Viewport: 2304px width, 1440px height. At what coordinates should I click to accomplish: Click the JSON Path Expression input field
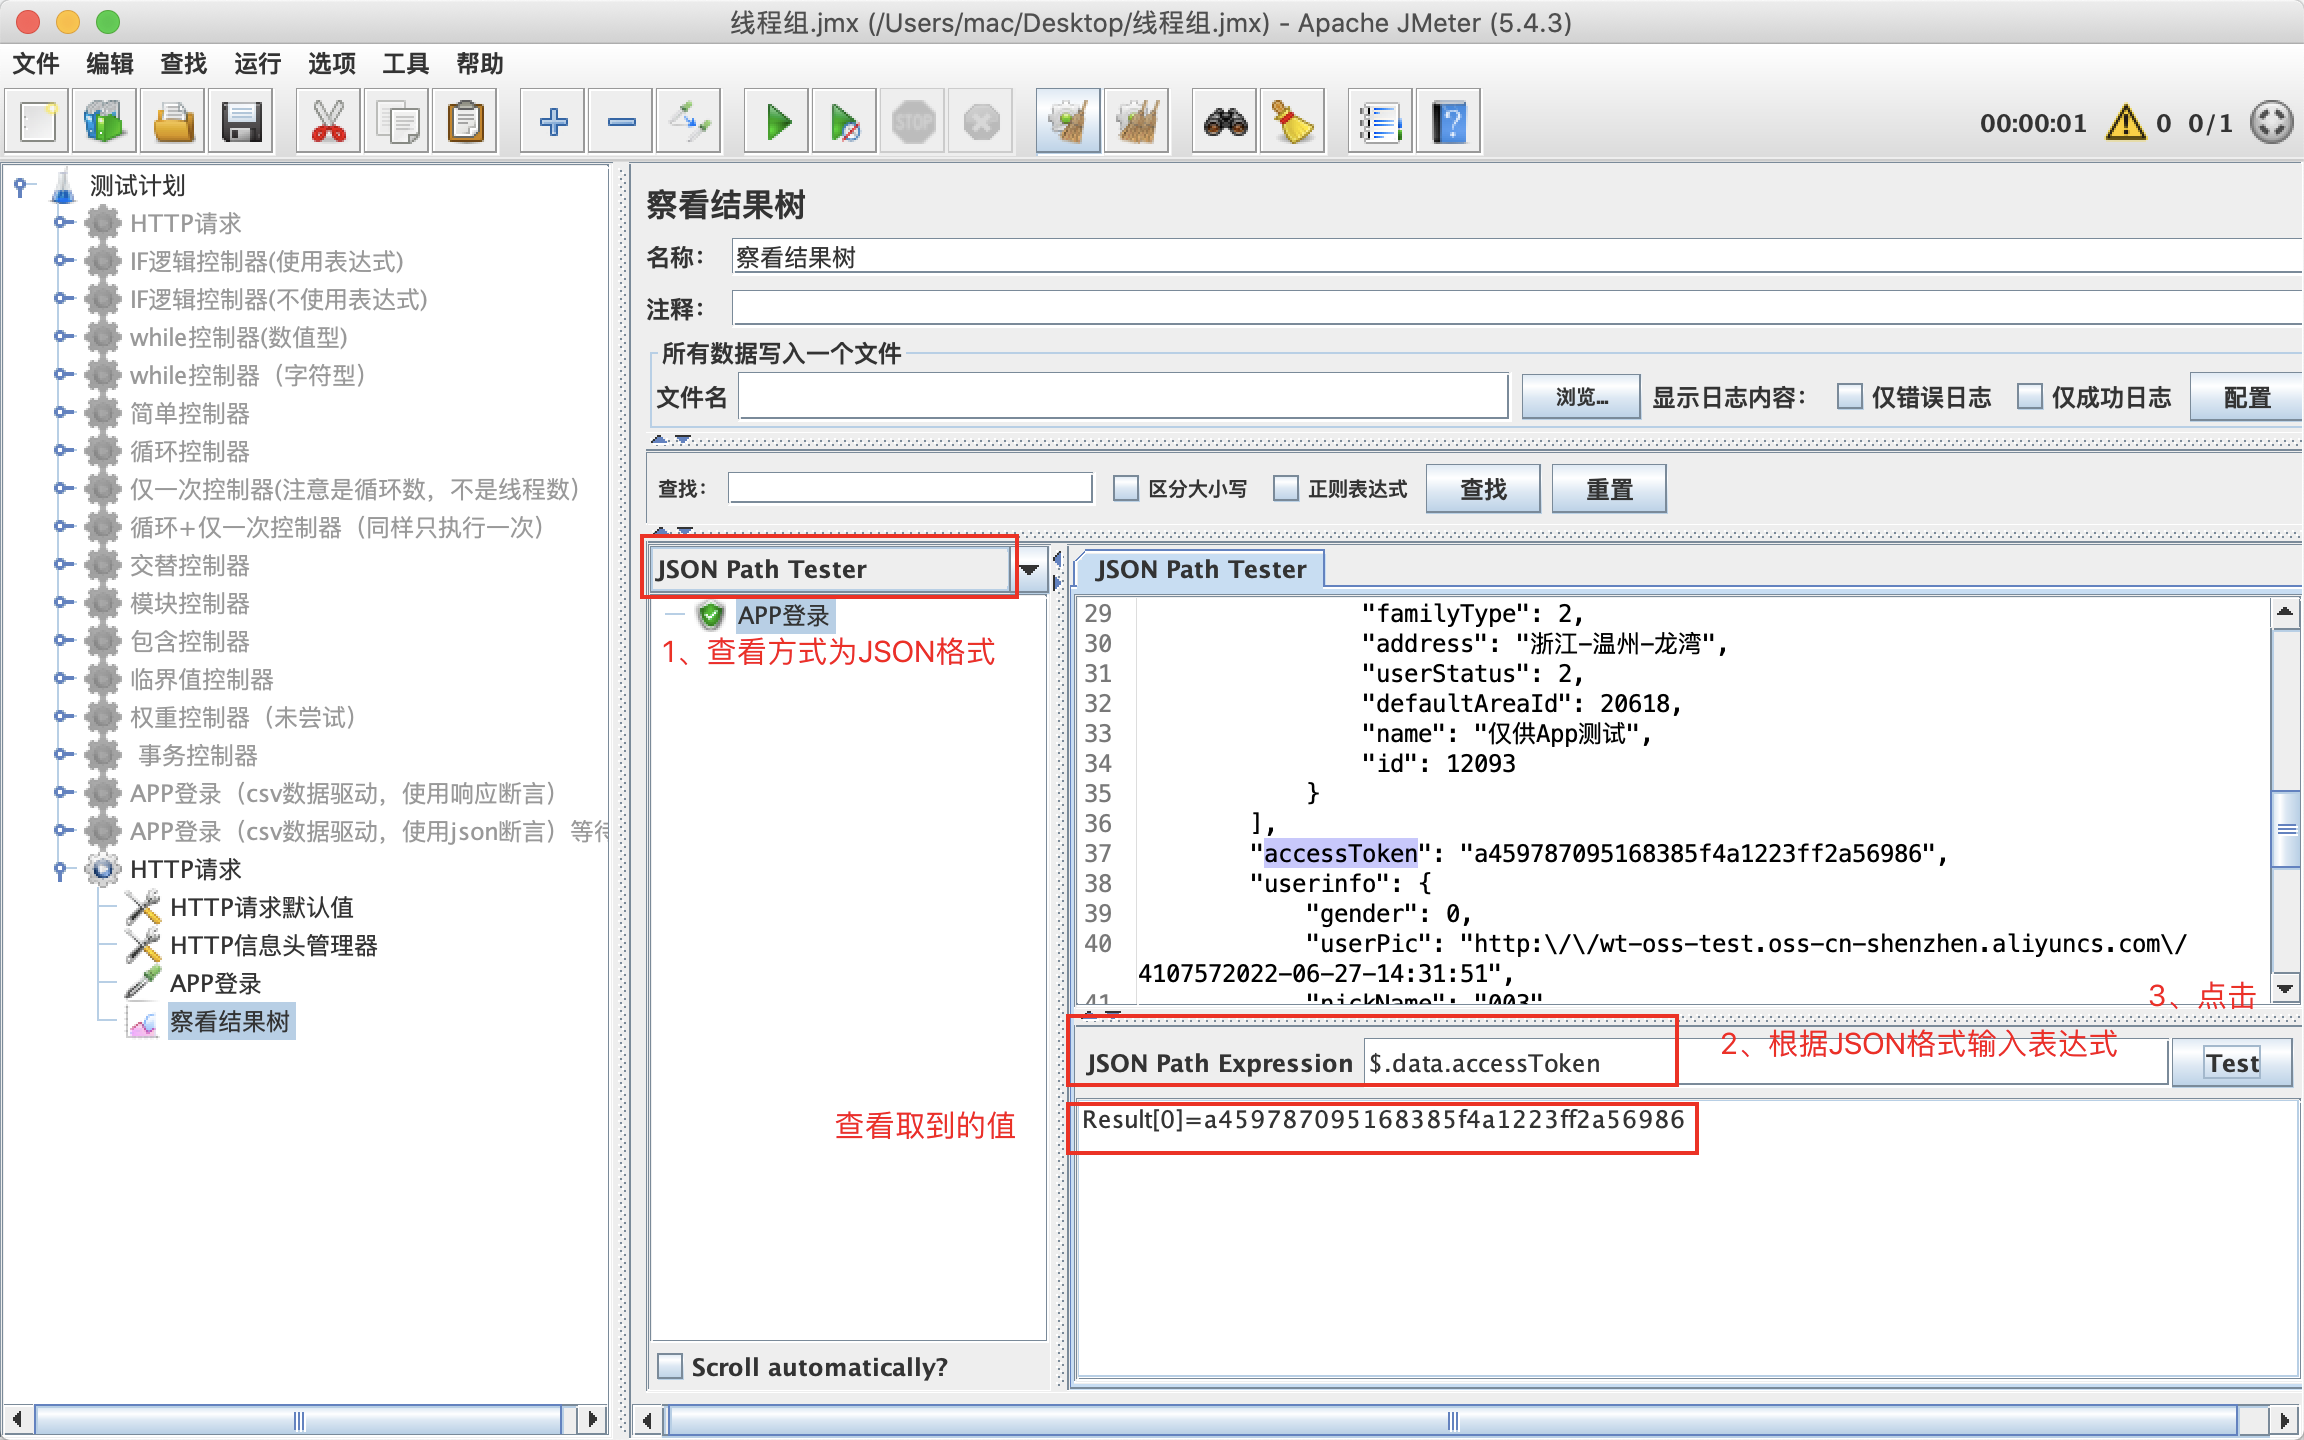[x=1766, y=1063]
